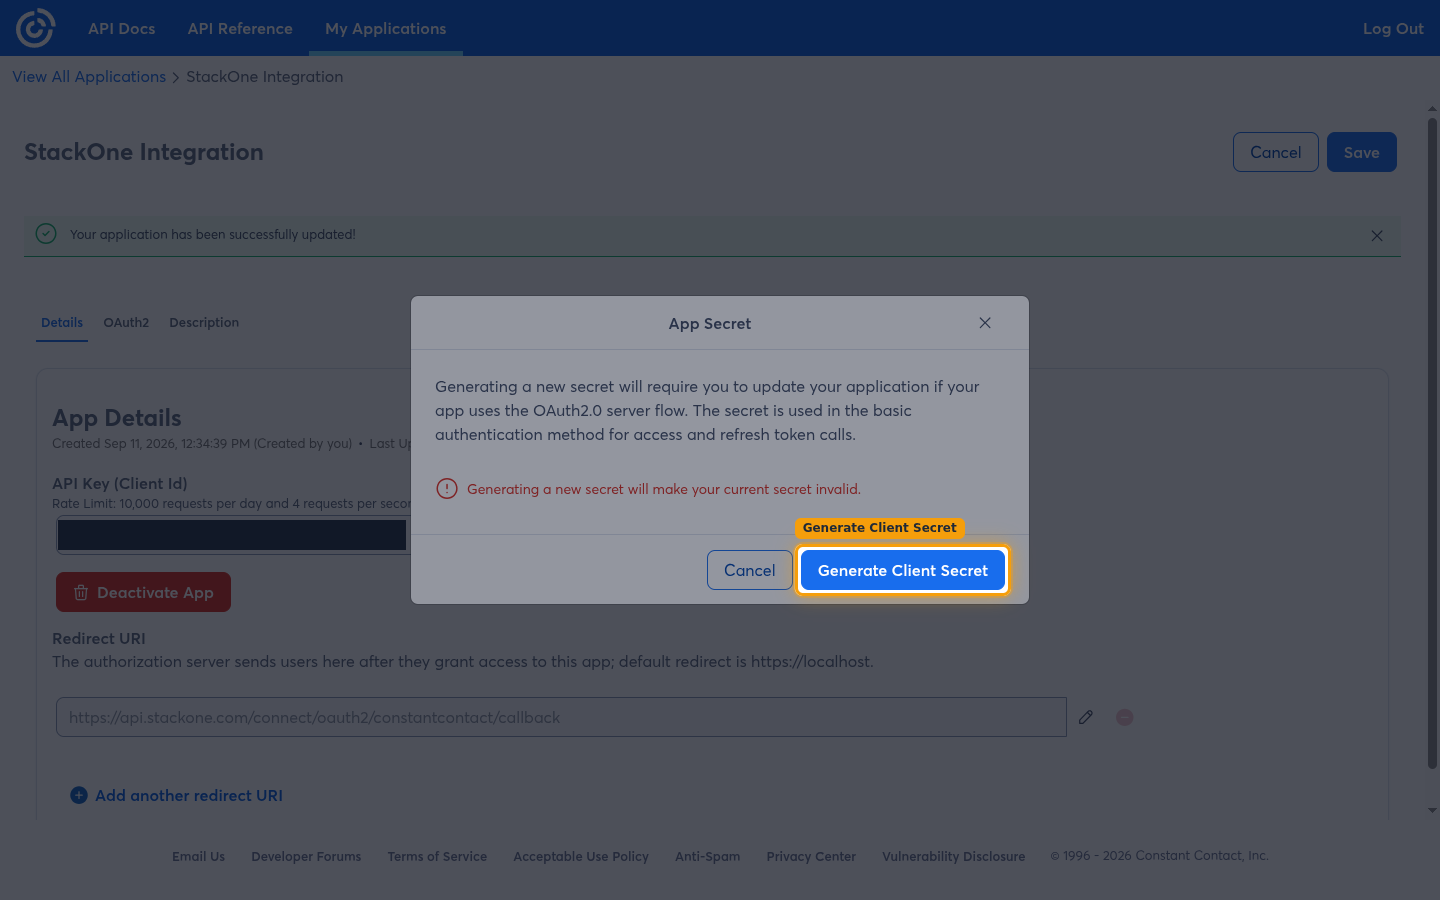
Task: Open the API Reference menu item
Action: (x=240, y=28)
